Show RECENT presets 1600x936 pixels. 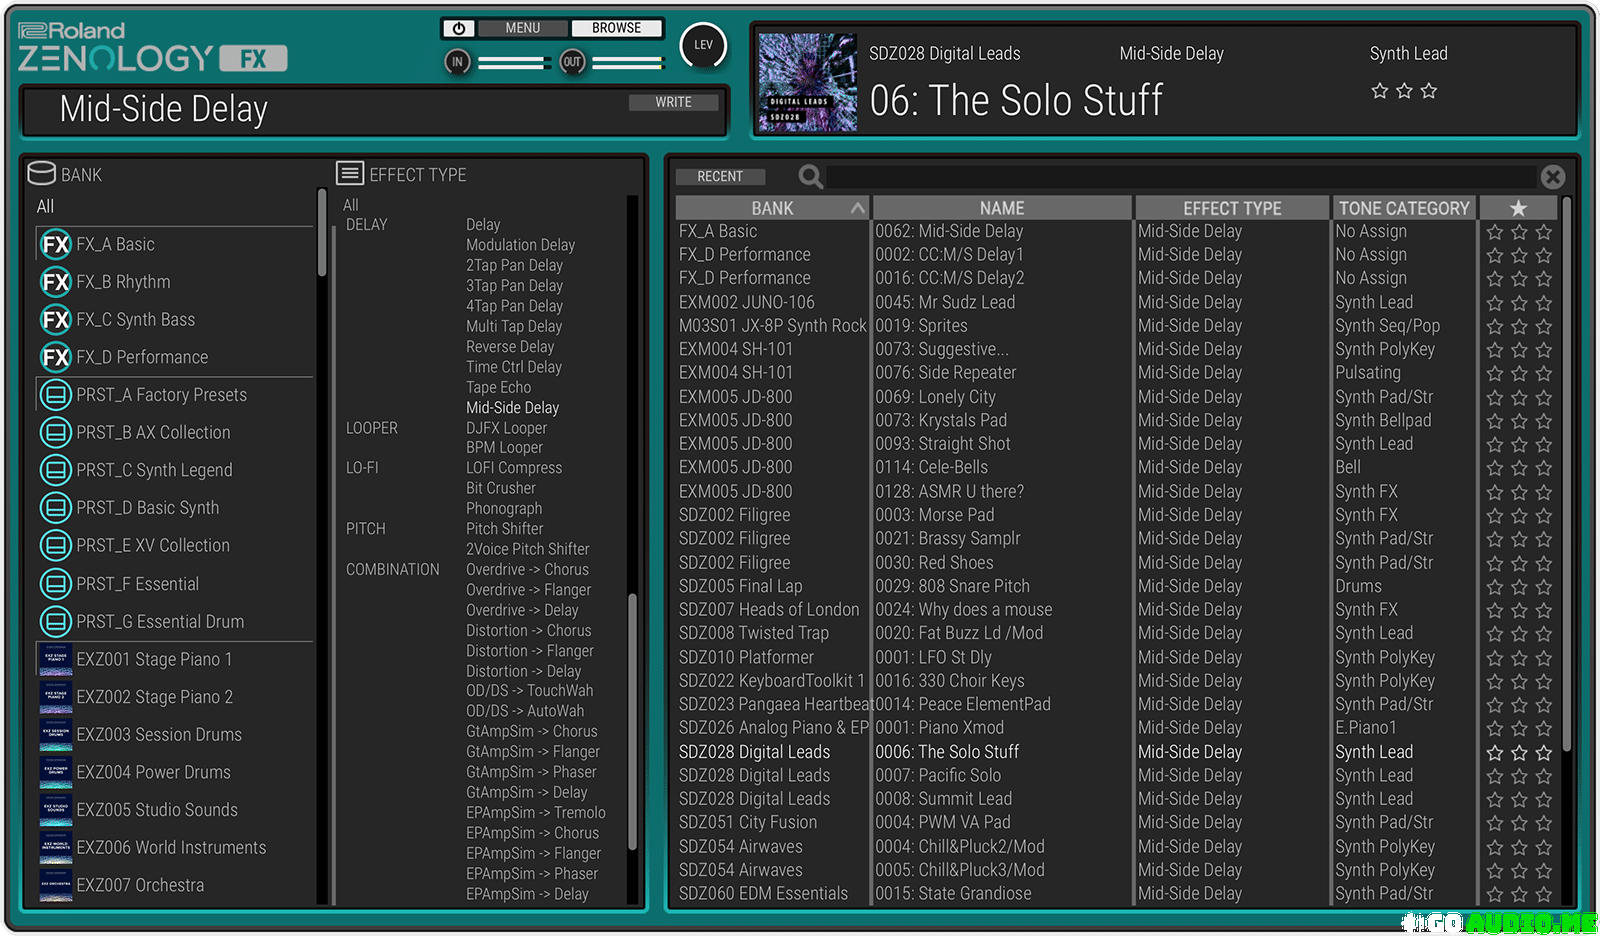click(x=720, y=177)
